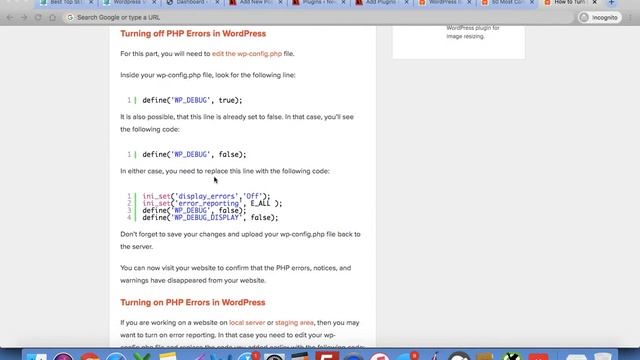Follow the staging area link
Screen dimensions: 640x360
(294, 322)
